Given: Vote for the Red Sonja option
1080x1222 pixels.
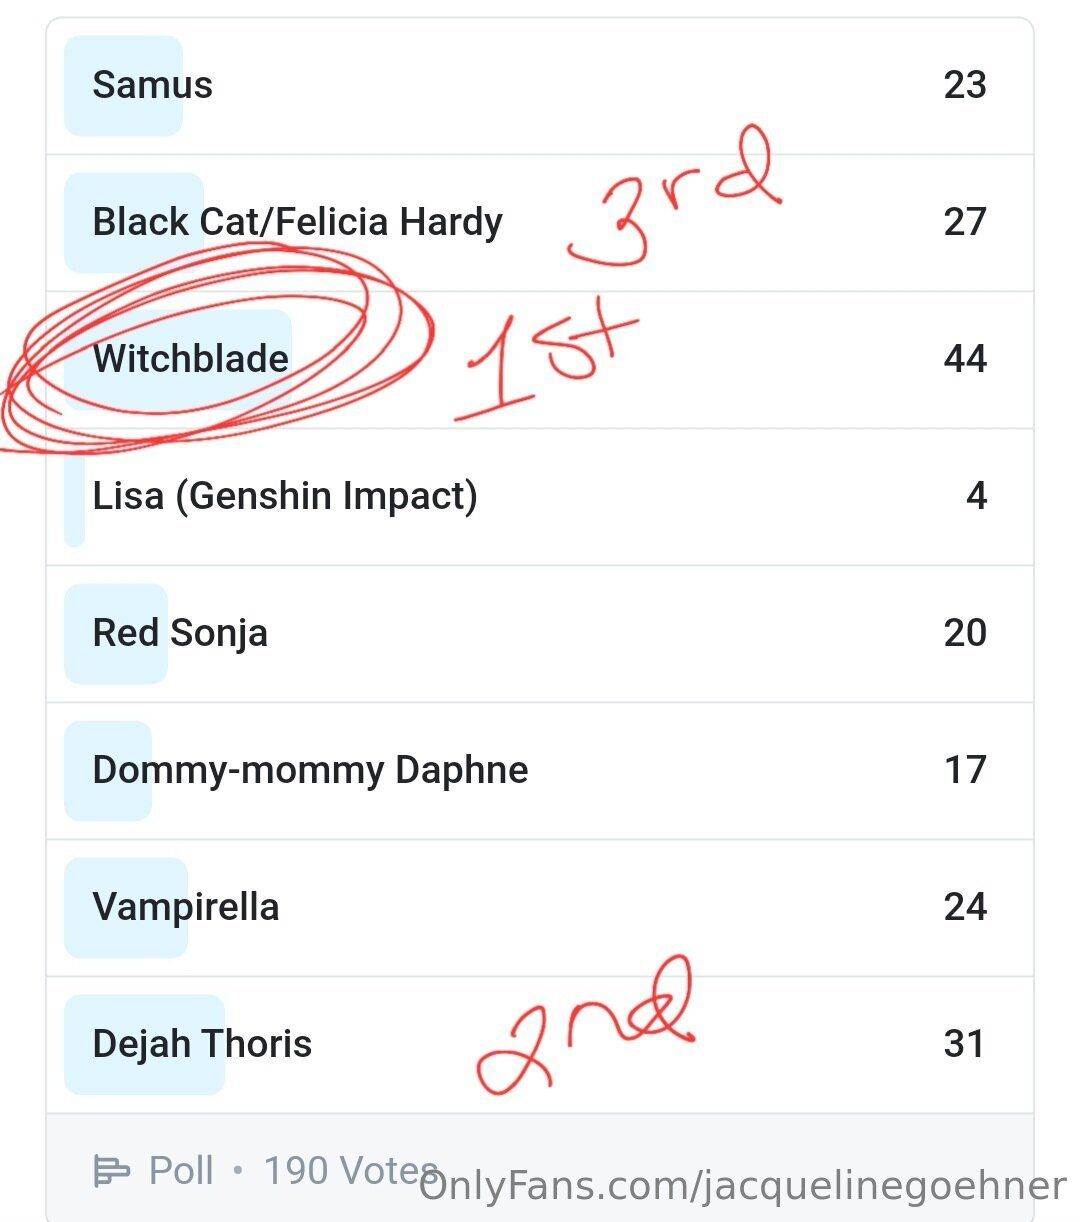Looking at the screenshot, I should click(180, 633).
